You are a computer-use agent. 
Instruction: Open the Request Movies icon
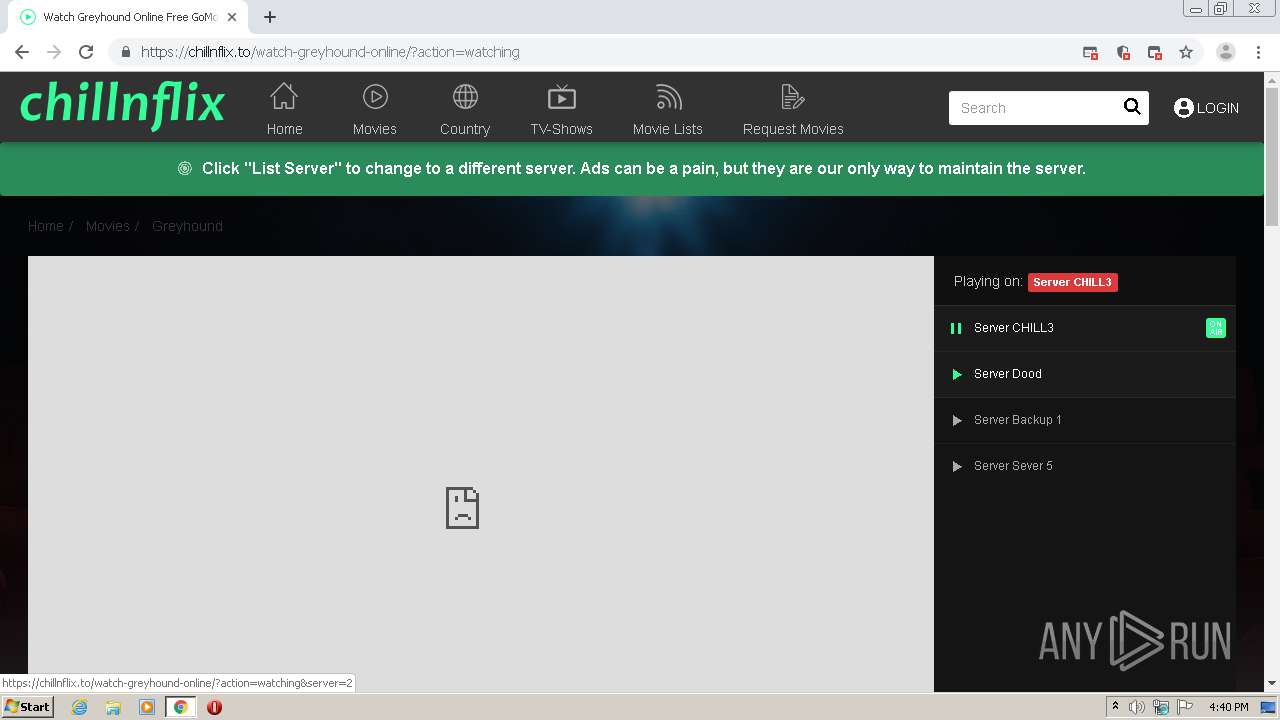(x=793, y=97)
